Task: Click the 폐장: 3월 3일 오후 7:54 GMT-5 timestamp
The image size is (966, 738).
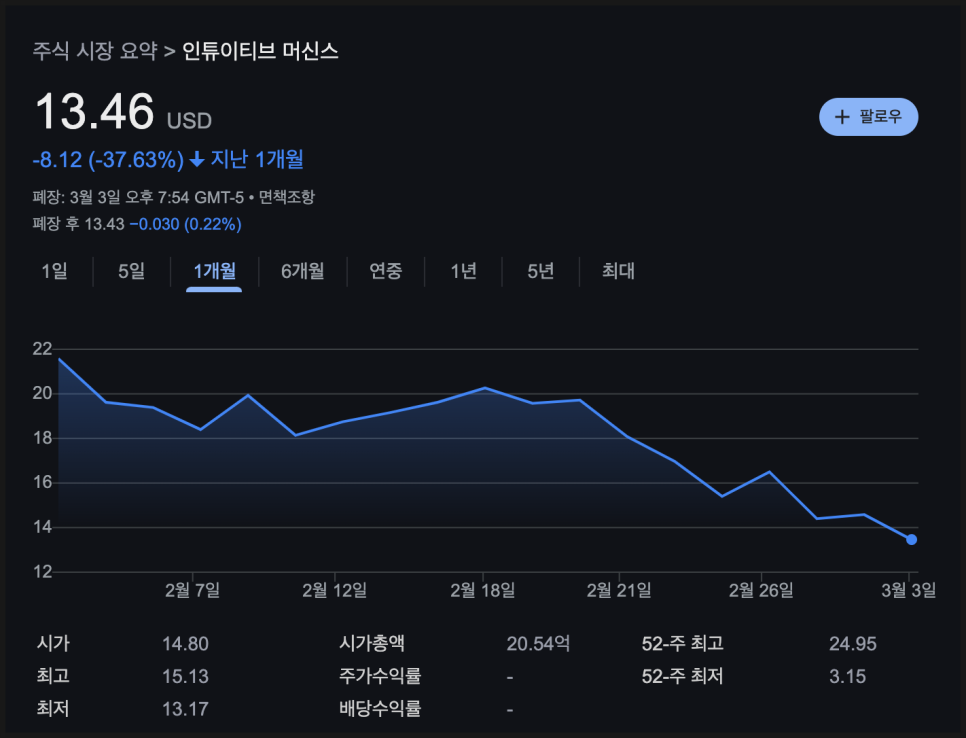Action: point(138,197)
